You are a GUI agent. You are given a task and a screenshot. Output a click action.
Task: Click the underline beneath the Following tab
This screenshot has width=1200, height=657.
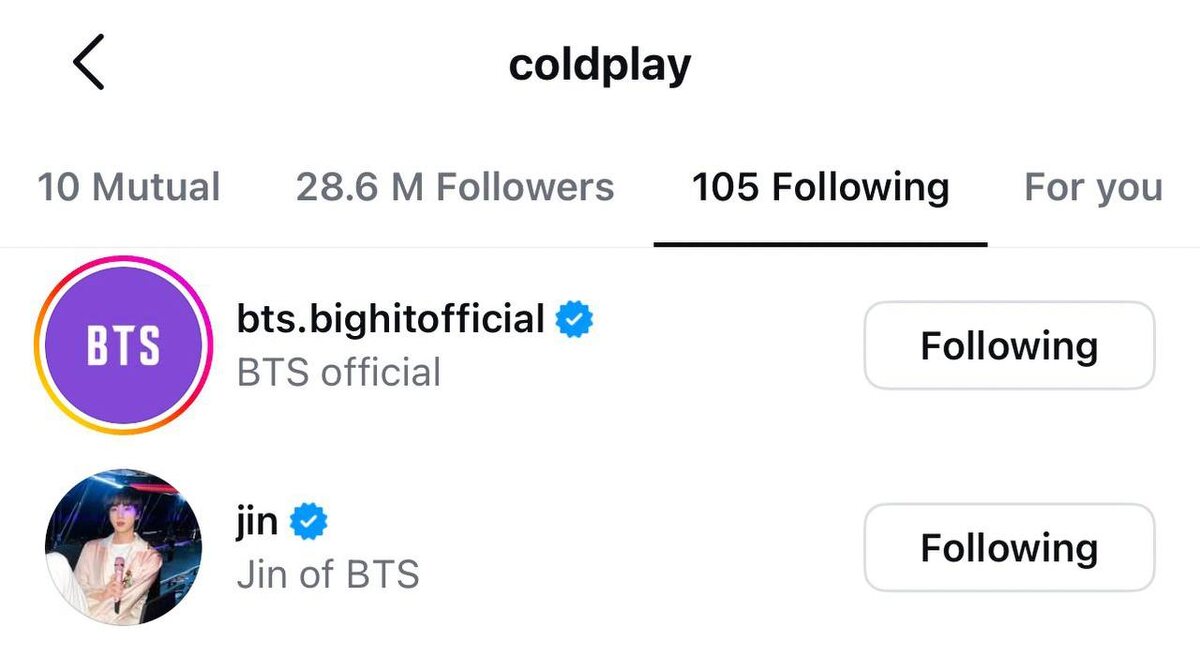(x=820, y=243)
